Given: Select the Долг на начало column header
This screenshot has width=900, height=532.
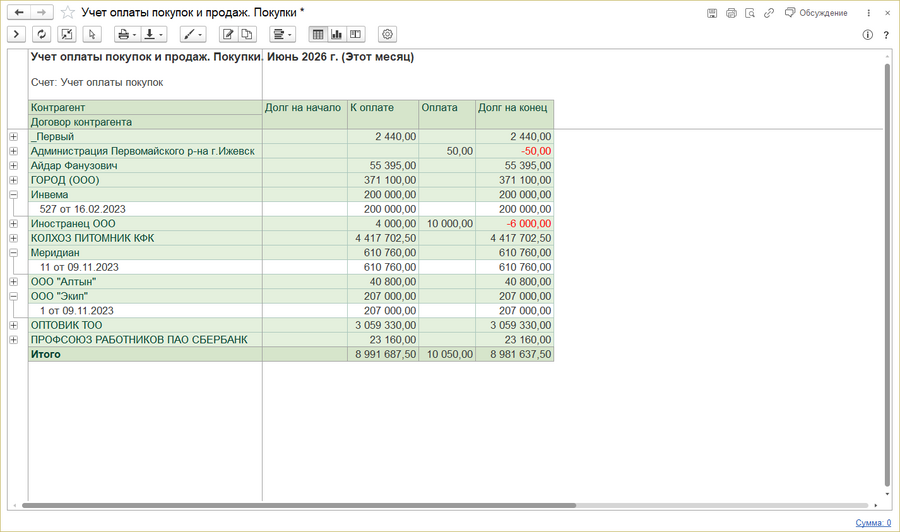Looking at the screenshot, I should pos(305,114).
